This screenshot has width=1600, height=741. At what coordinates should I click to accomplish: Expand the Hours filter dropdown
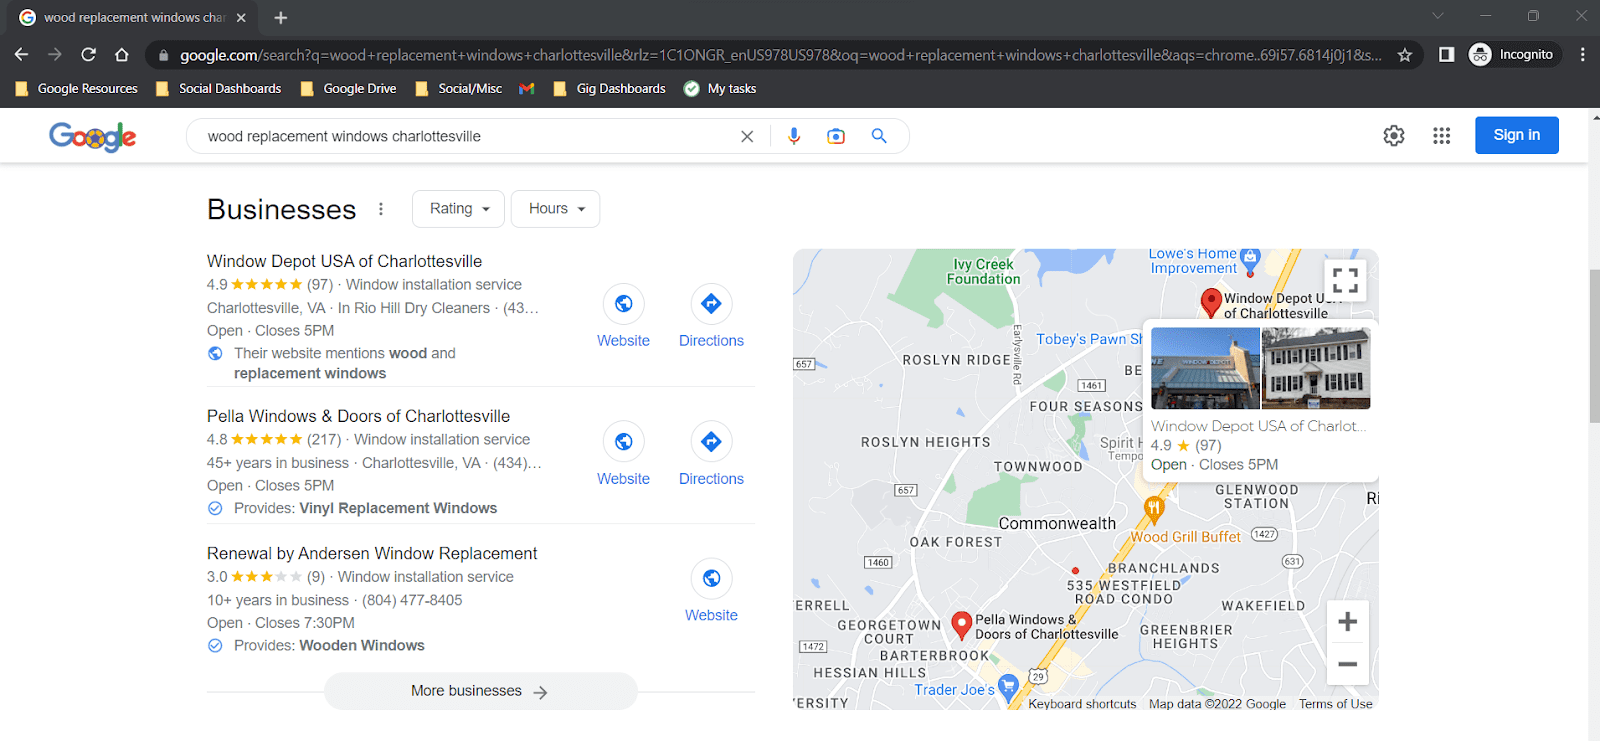click(556, 209)
